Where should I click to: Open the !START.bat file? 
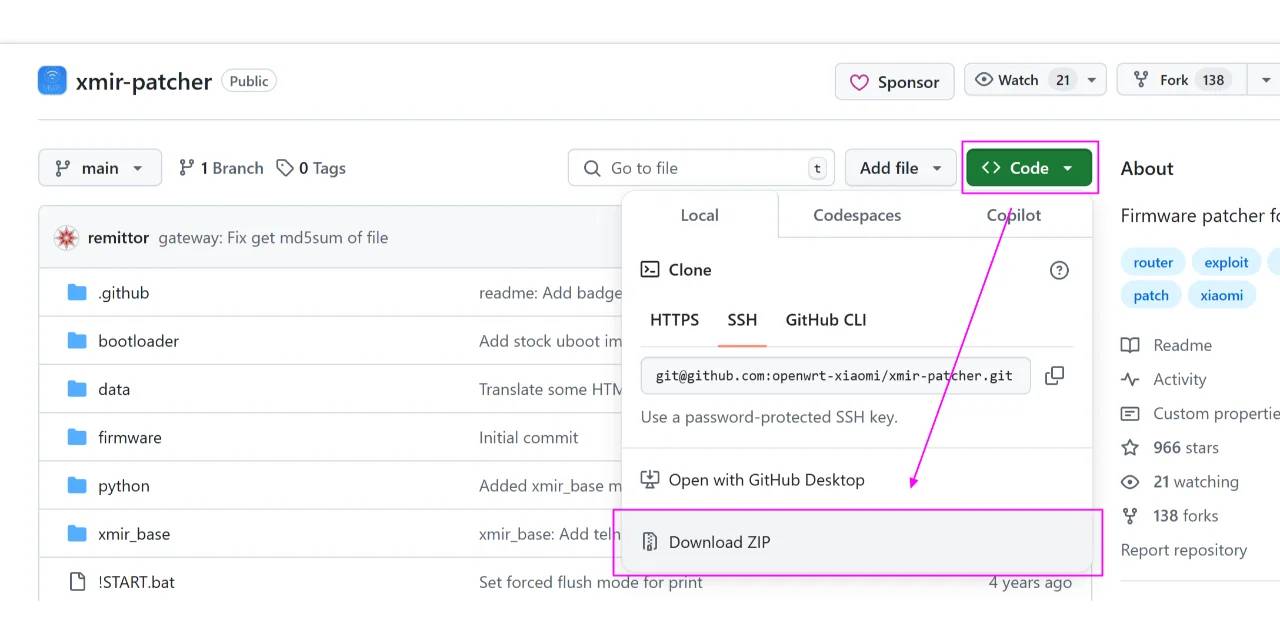click(x=136, y=582)
